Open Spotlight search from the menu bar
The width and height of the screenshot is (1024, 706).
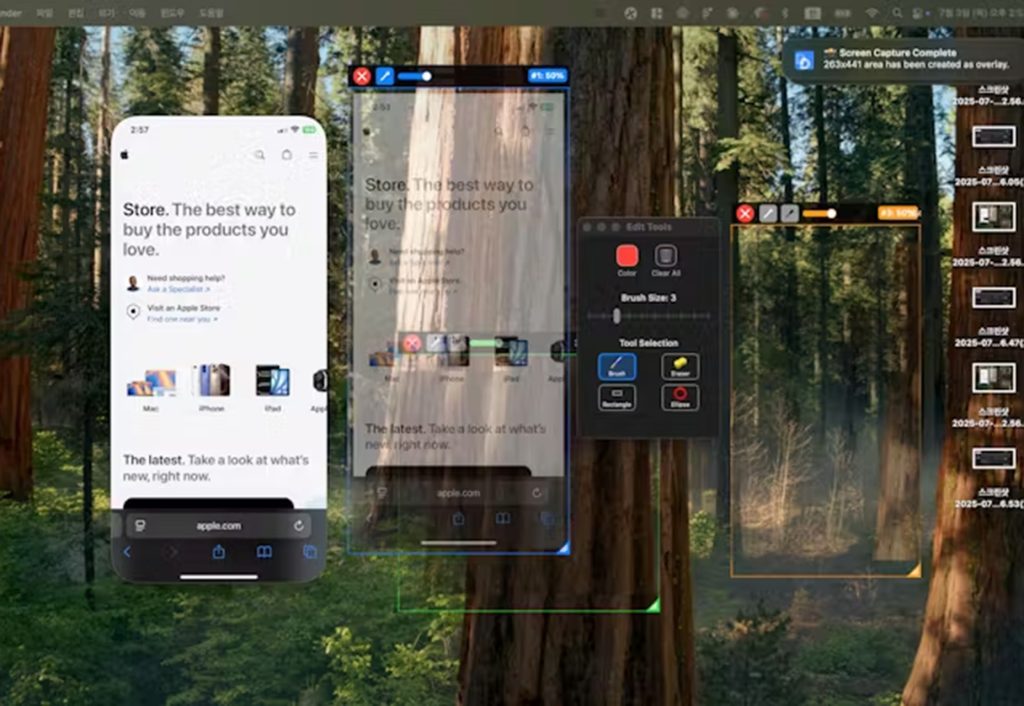point(897,13)
